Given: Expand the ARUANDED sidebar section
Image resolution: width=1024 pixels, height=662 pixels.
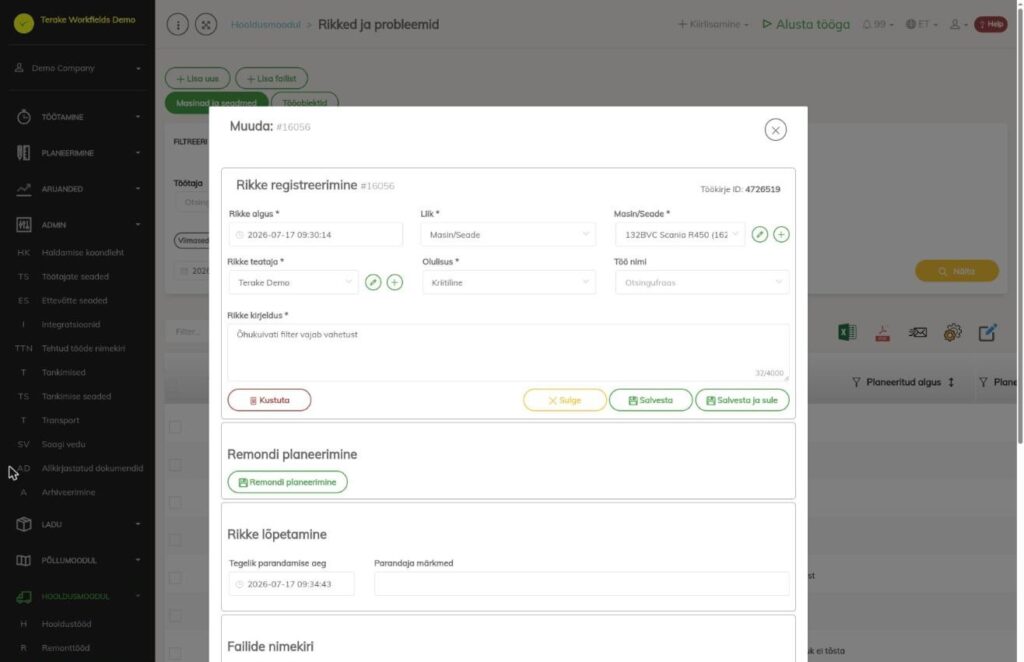Looking at the screenshot, I should click(x=77, y=189).
